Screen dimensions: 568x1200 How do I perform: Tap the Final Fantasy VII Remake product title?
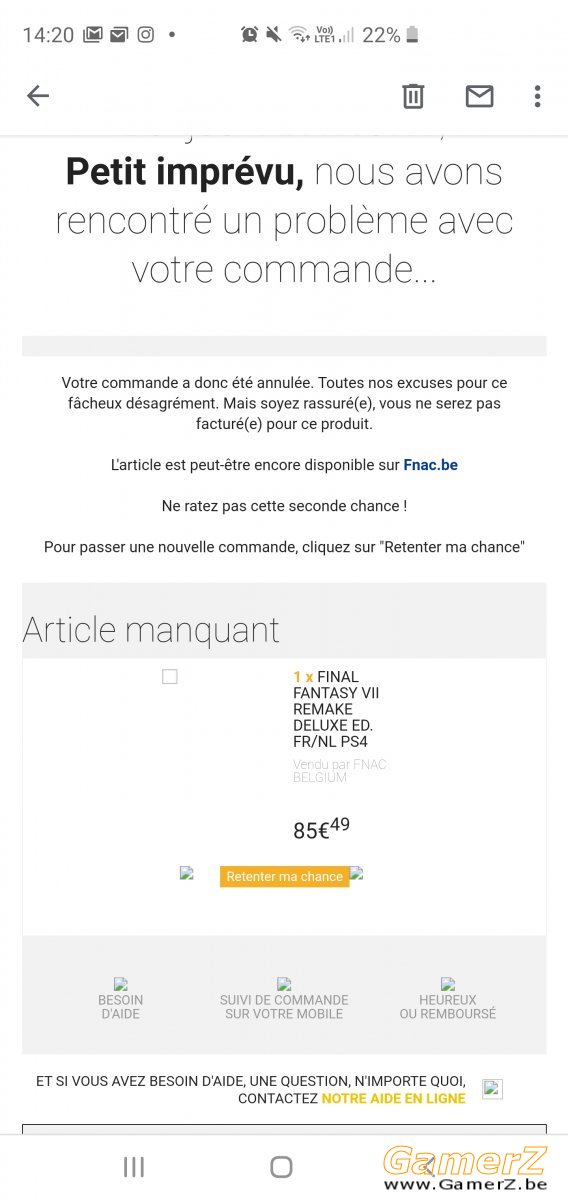click(x=336, y=709)
